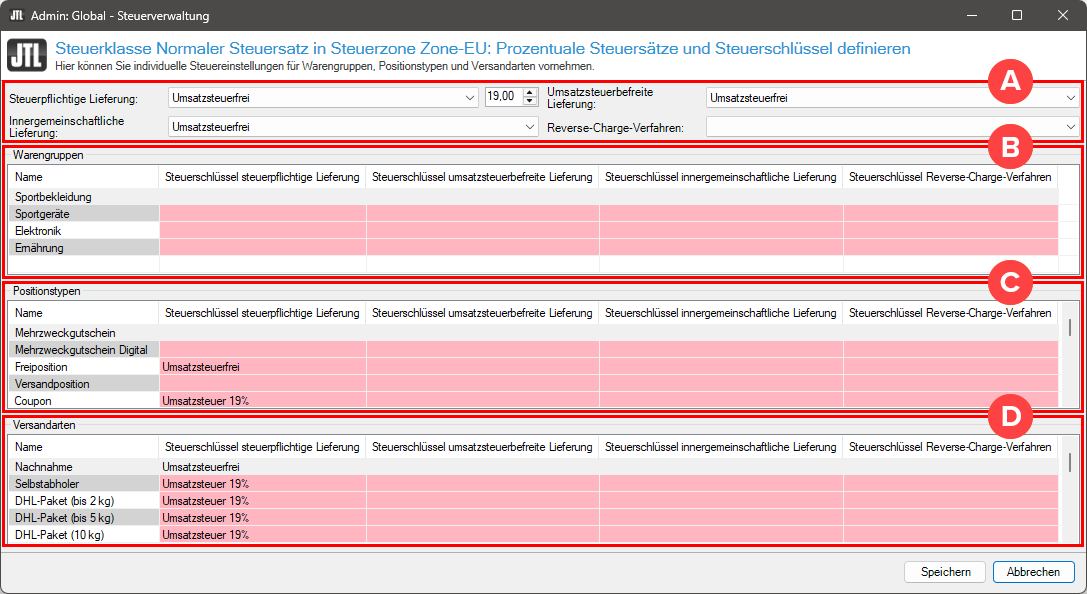
Task: Click the JTL icon in title bar
Action: coord(16,16)
